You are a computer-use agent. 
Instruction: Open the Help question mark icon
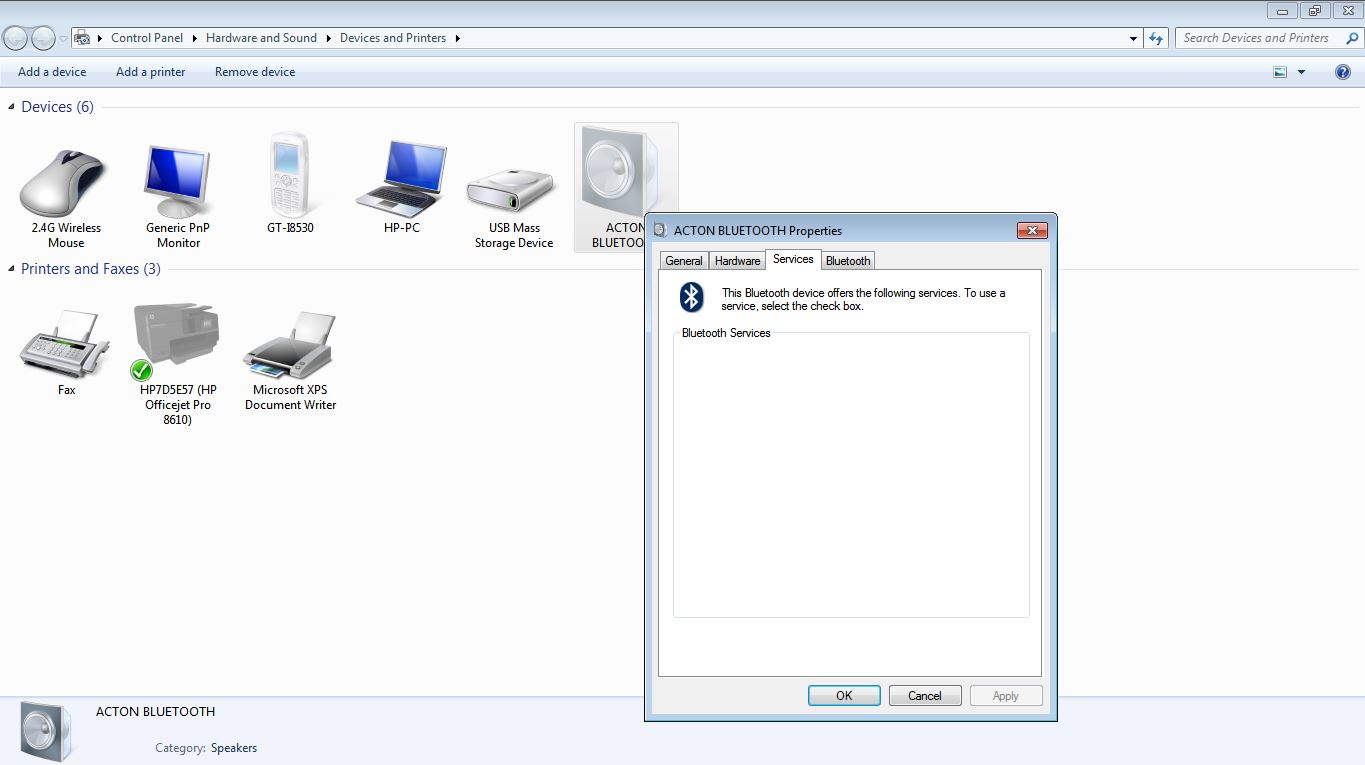[1343, 72]
